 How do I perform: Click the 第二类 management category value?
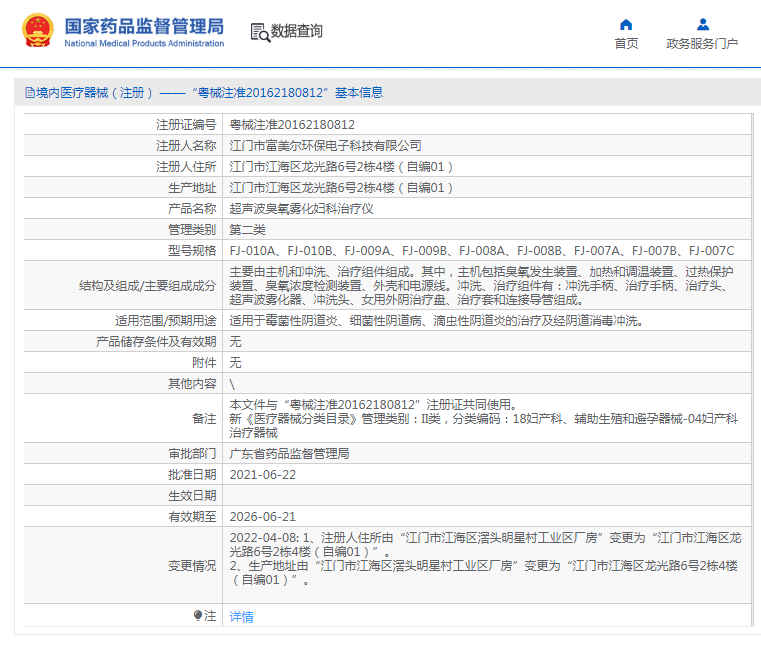[x=248, y=230]
